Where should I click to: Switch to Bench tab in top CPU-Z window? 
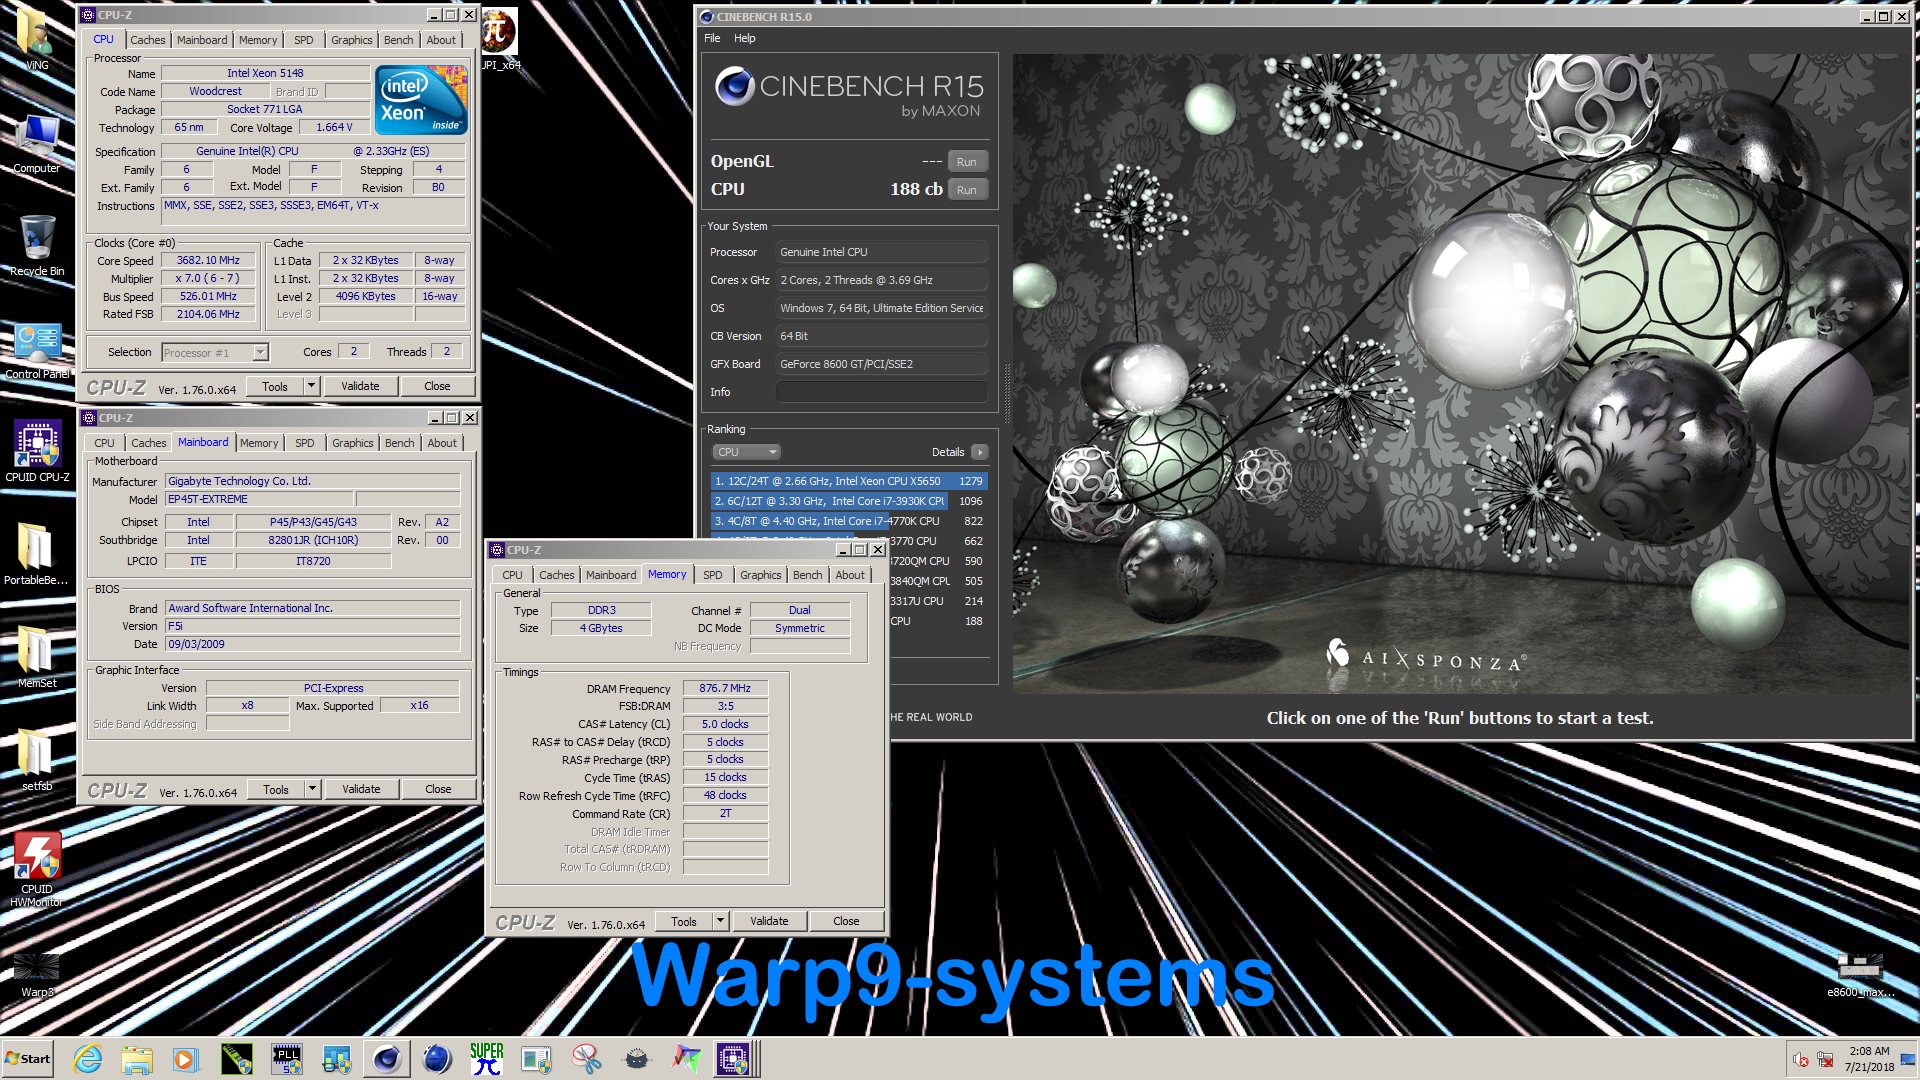[x=398, y=40]
